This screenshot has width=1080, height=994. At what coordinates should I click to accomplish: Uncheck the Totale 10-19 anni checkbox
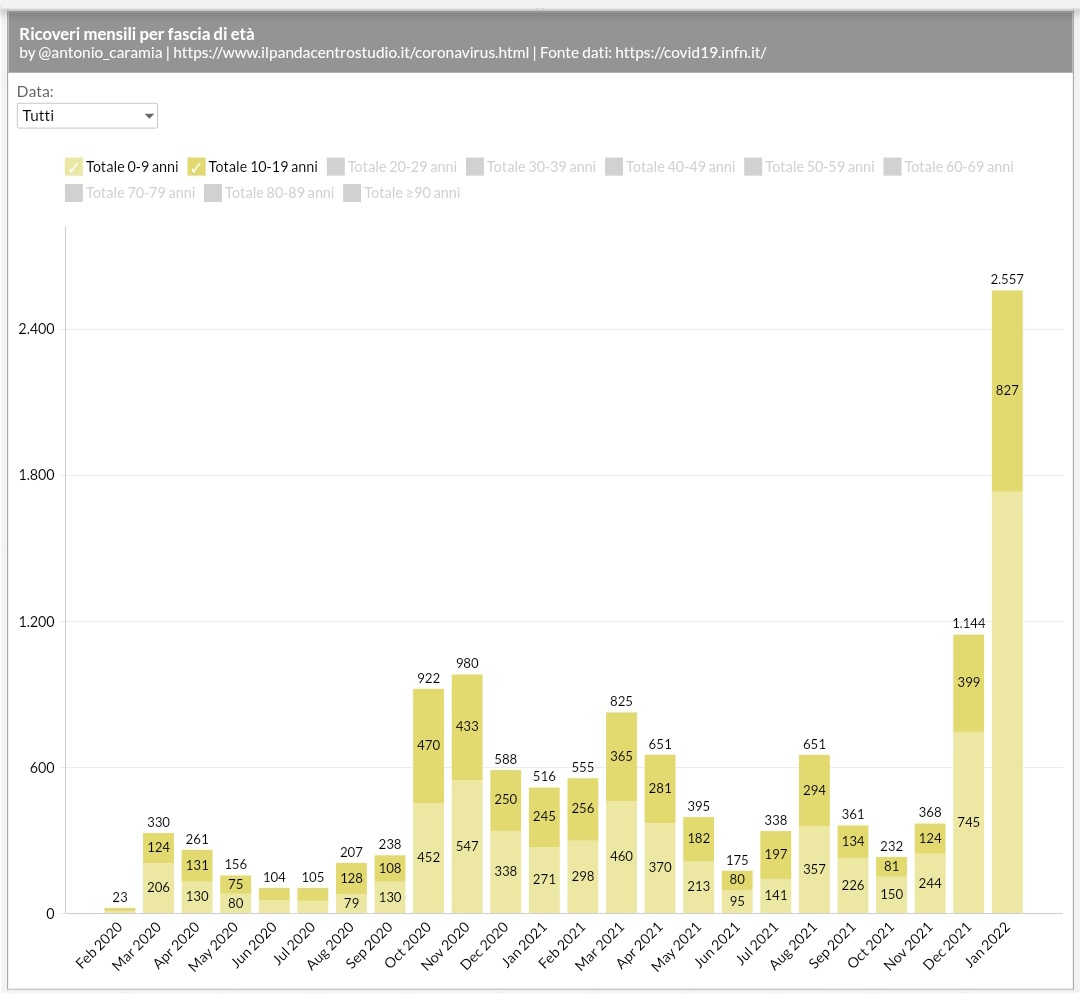pos(197,167)
